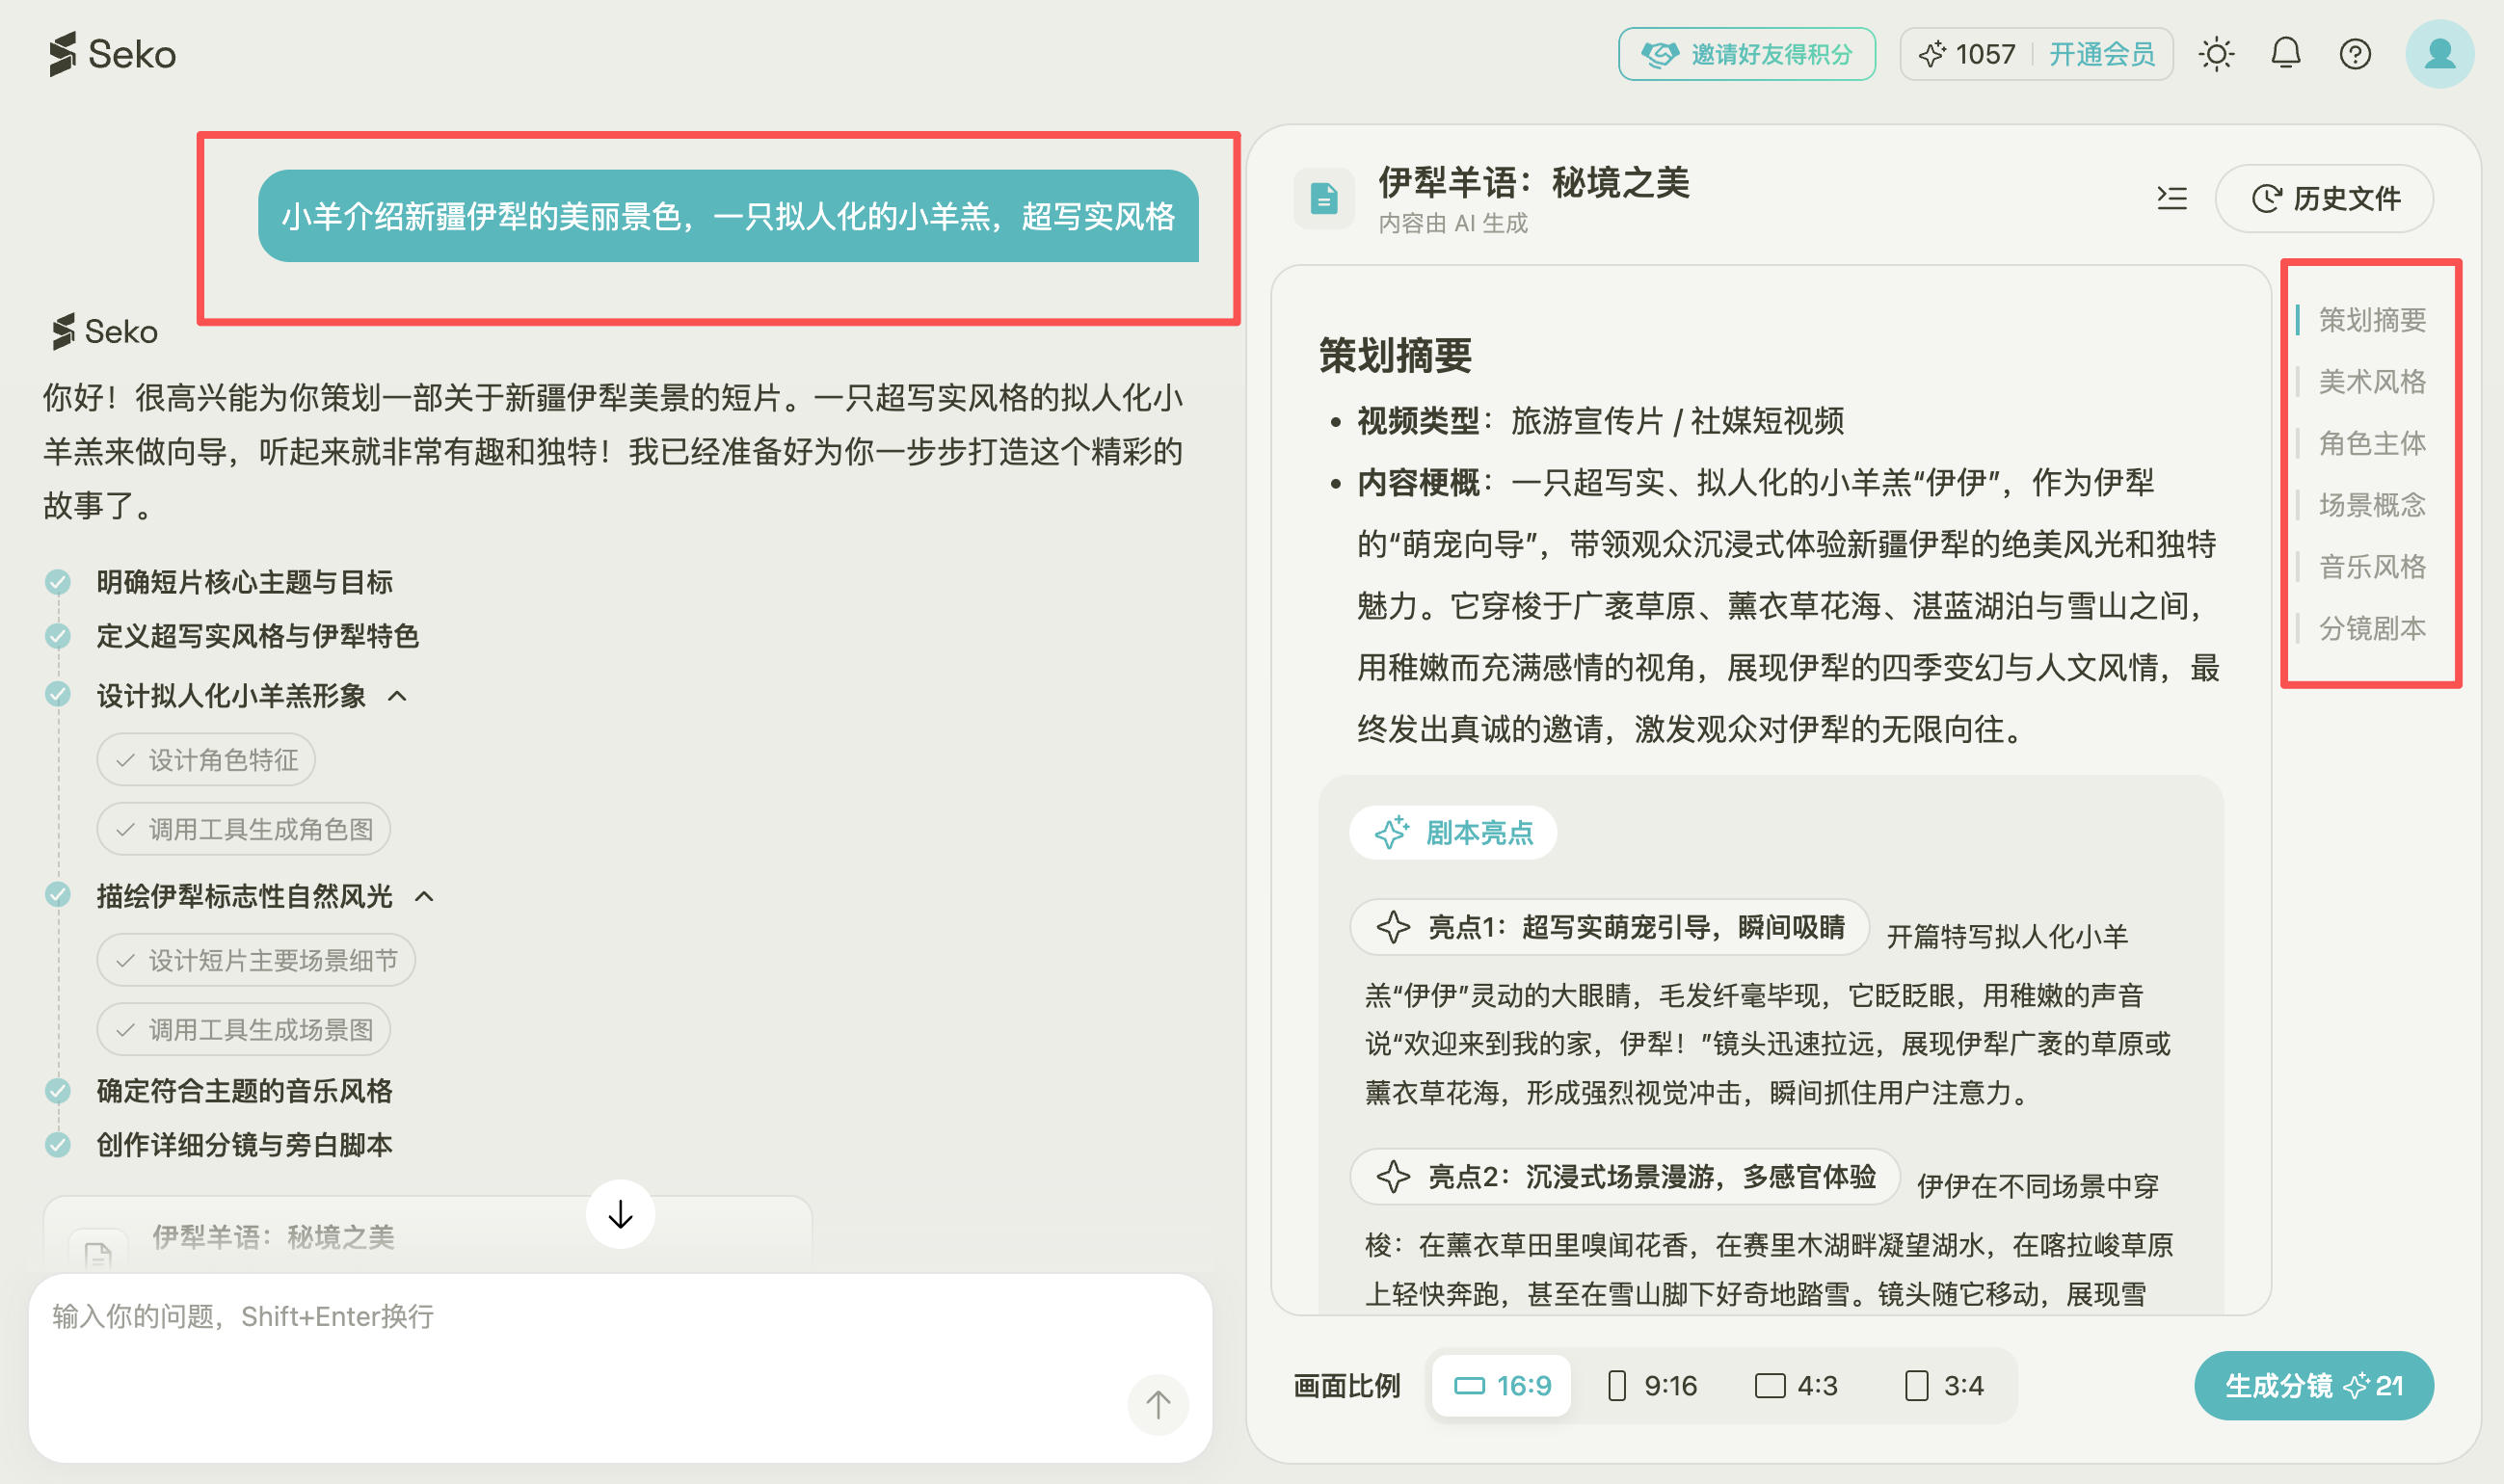
Task: Toggle the 设计角色特征 step checkbox
Action: point(124,760)
